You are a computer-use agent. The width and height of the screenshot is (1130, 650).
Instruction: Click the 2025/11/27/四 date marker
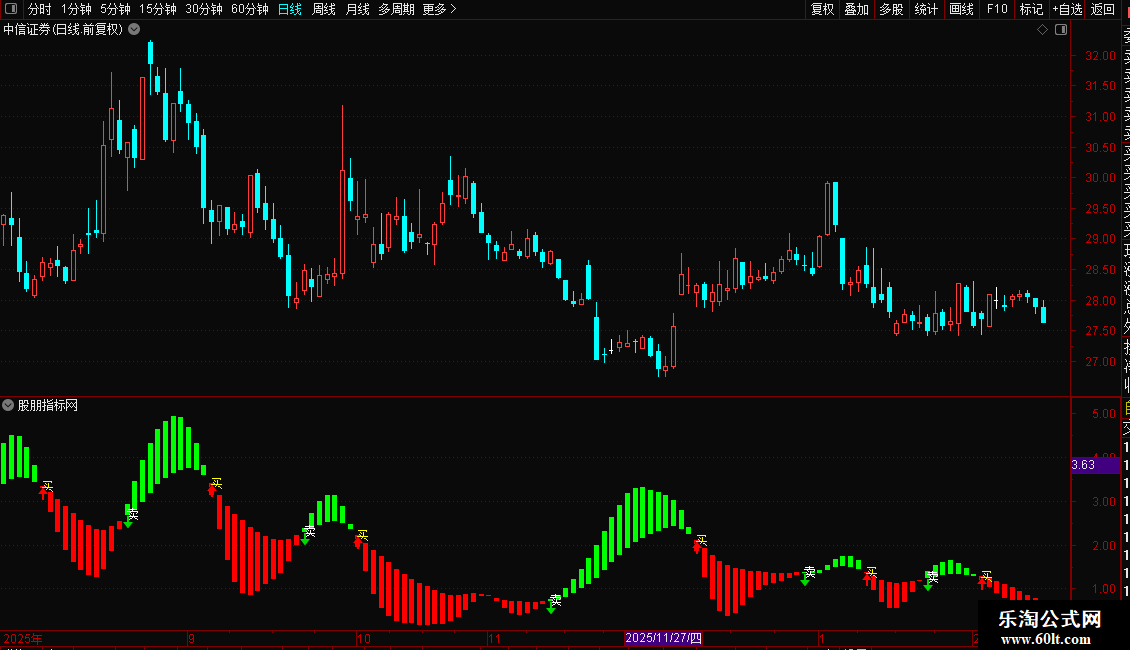point(663,638)
